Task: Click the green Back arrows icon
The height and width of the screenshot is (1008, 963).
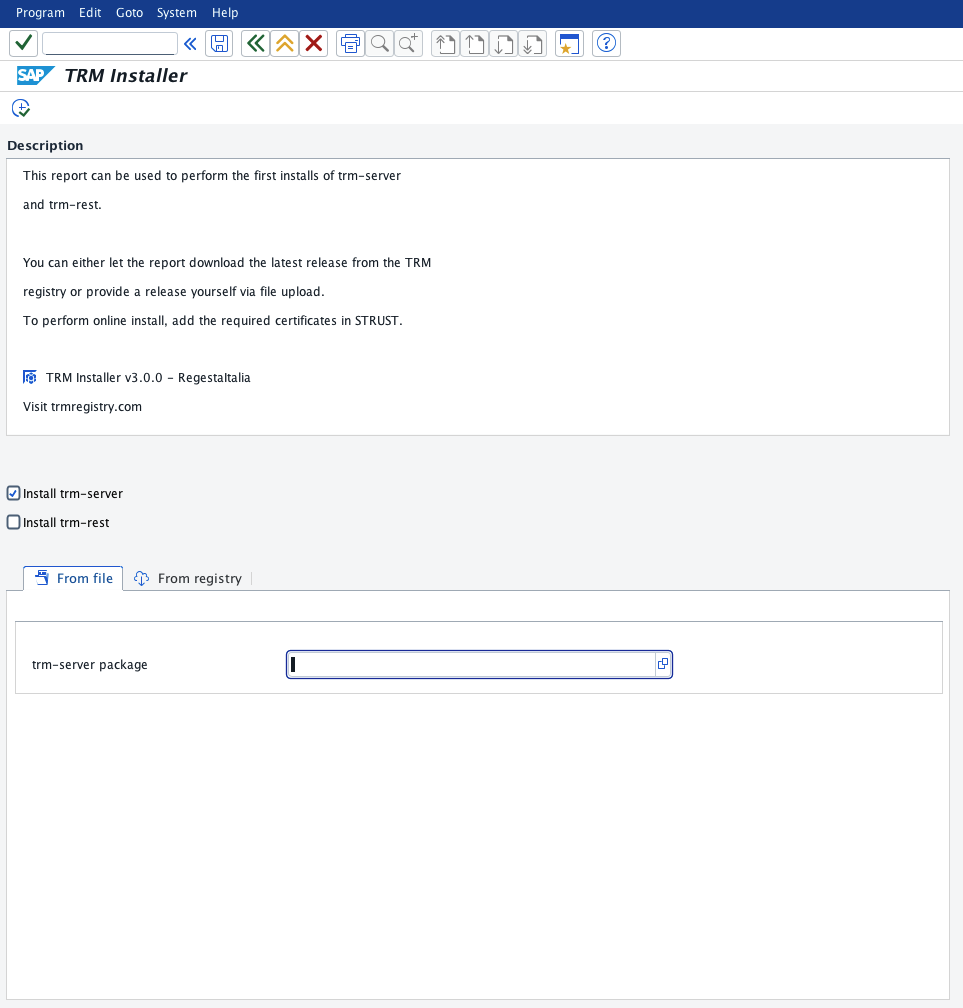Action: pos(256,44)
